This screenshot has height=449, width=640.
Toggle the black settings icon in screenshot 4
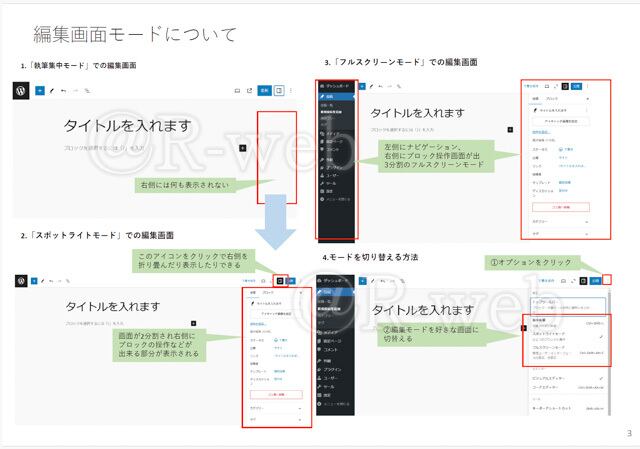(584, 281)
